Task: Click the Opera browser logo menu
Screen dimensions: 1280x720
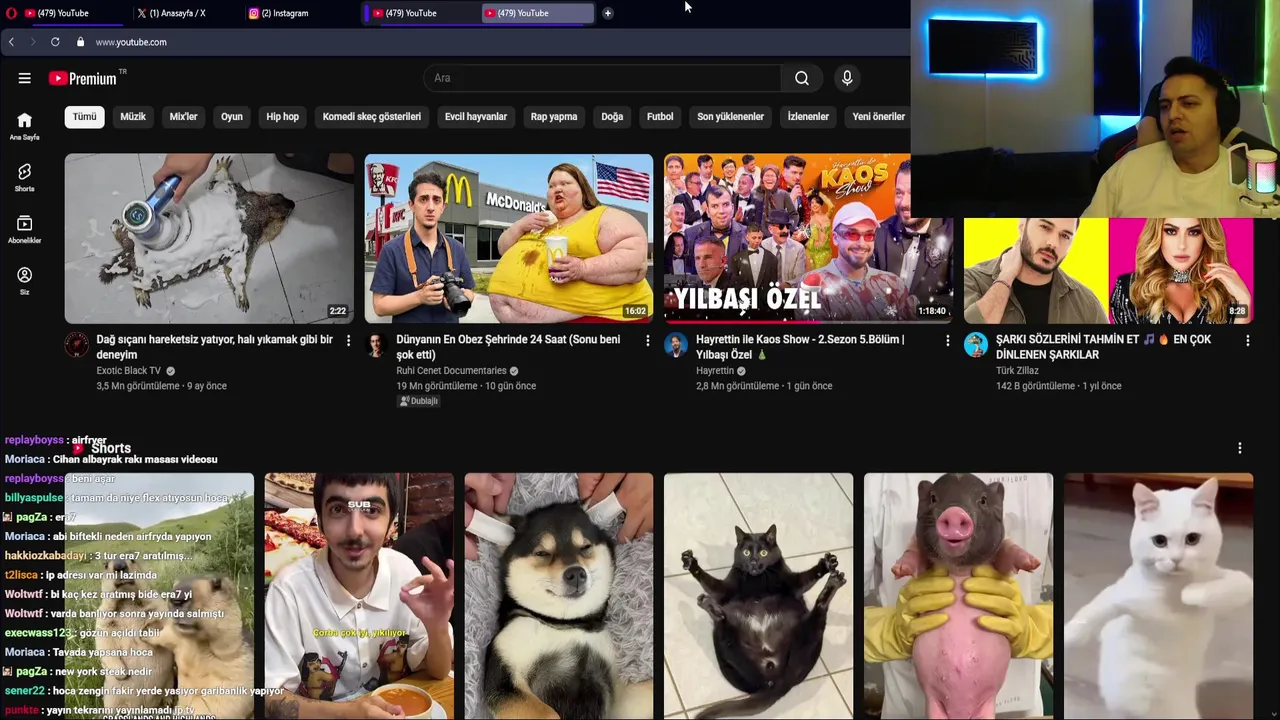Action: tap(11, 13)
